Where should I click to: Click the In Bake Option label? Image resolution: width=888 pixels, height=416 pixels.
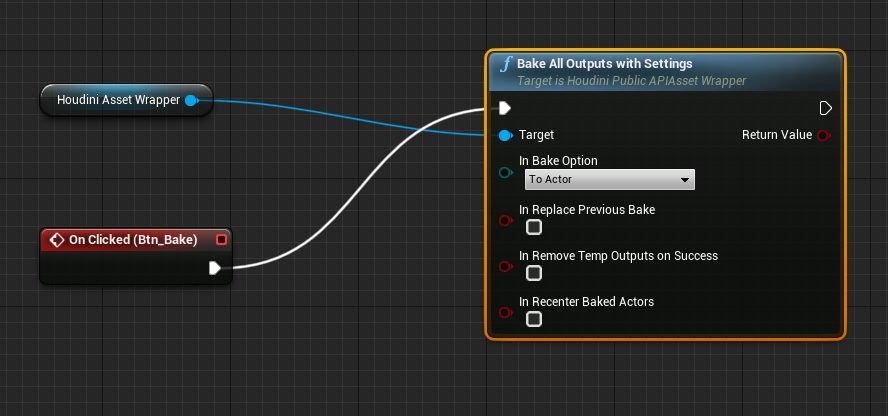[558, 161]
